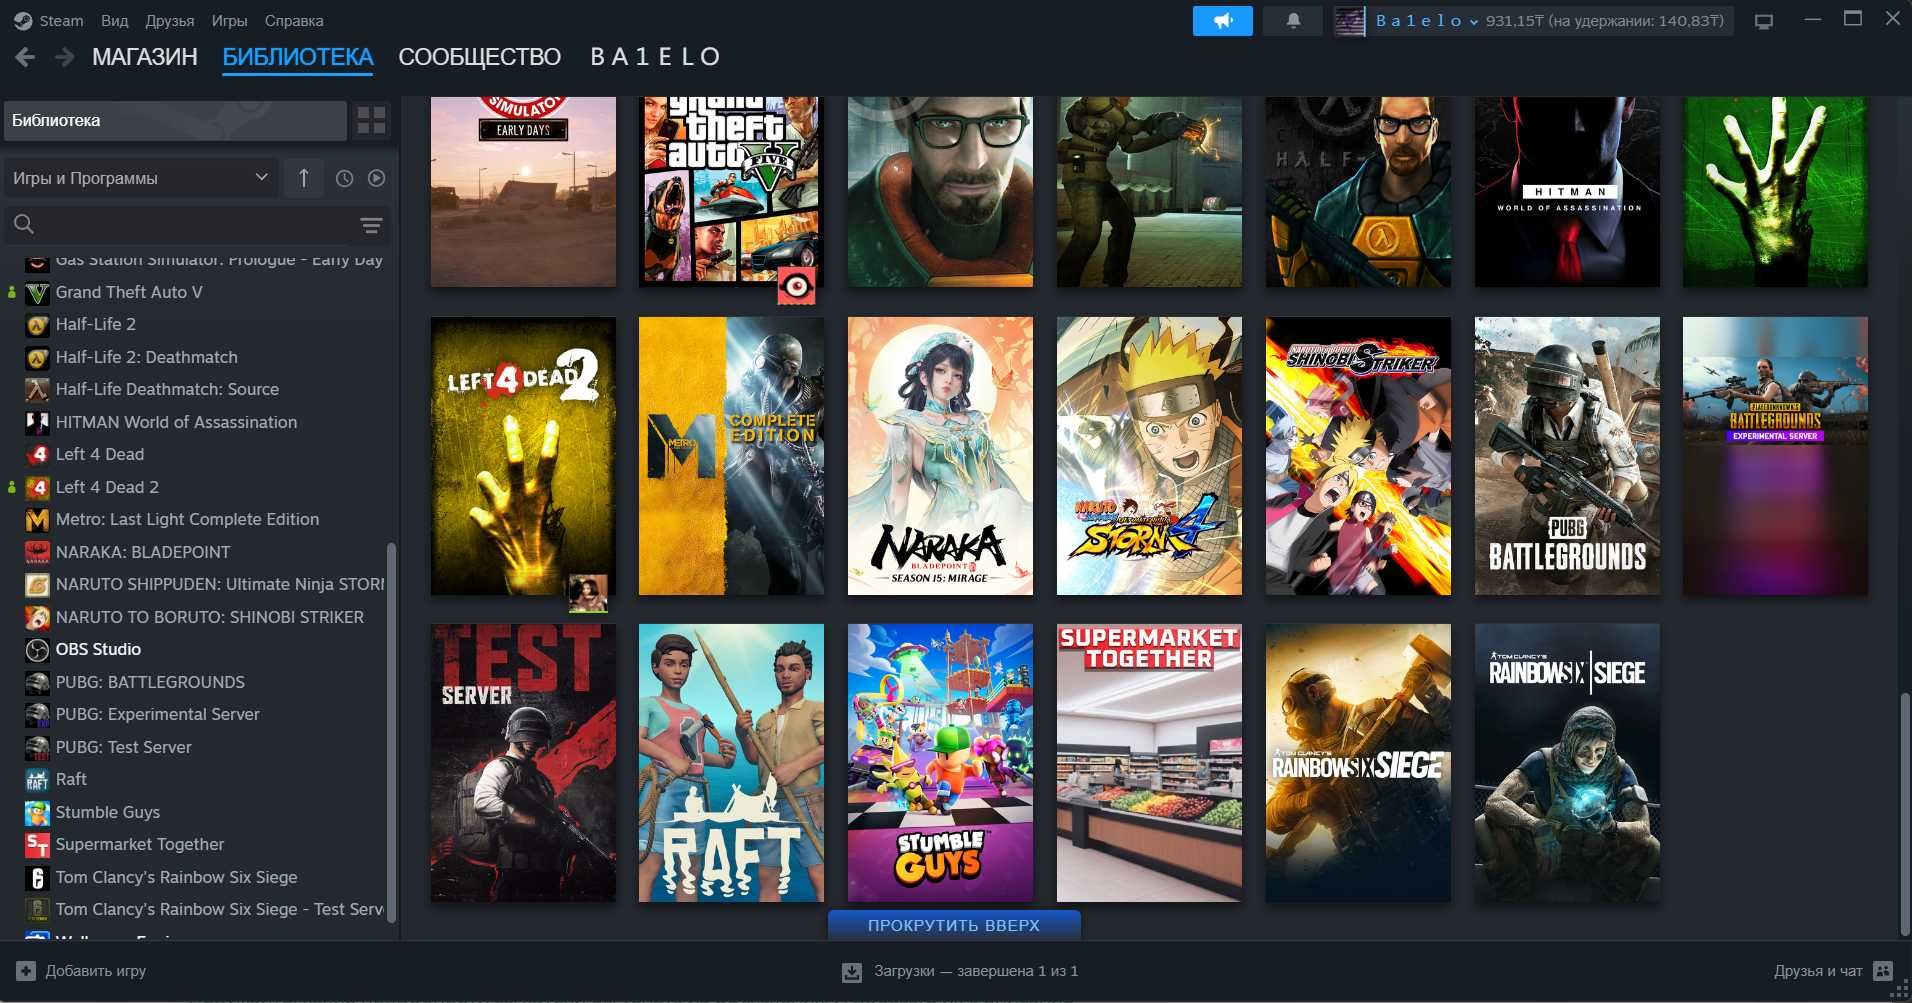Select NARUTO TO BORUTO: SHINOBI STRIKER
The width and height of the screenshot is (1912, 1003).
click(x=209, y=618)
